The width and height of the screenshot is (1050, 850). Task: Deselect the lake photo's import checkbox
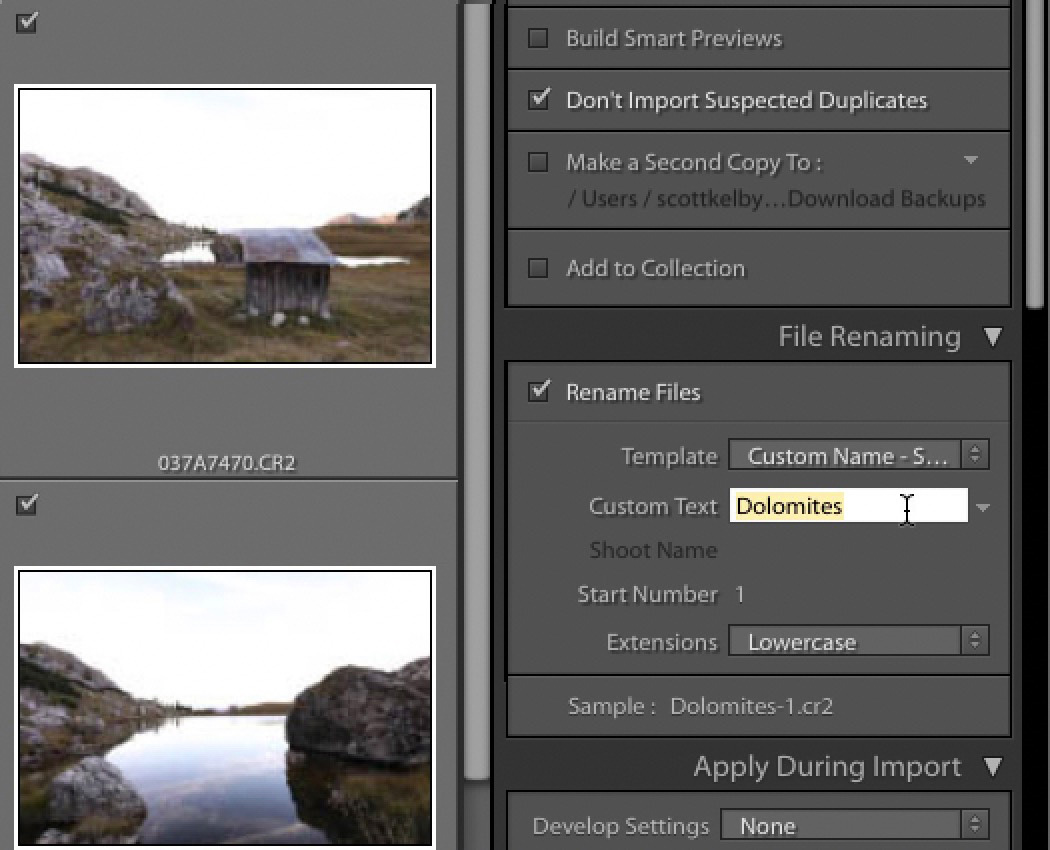(27, 505)
